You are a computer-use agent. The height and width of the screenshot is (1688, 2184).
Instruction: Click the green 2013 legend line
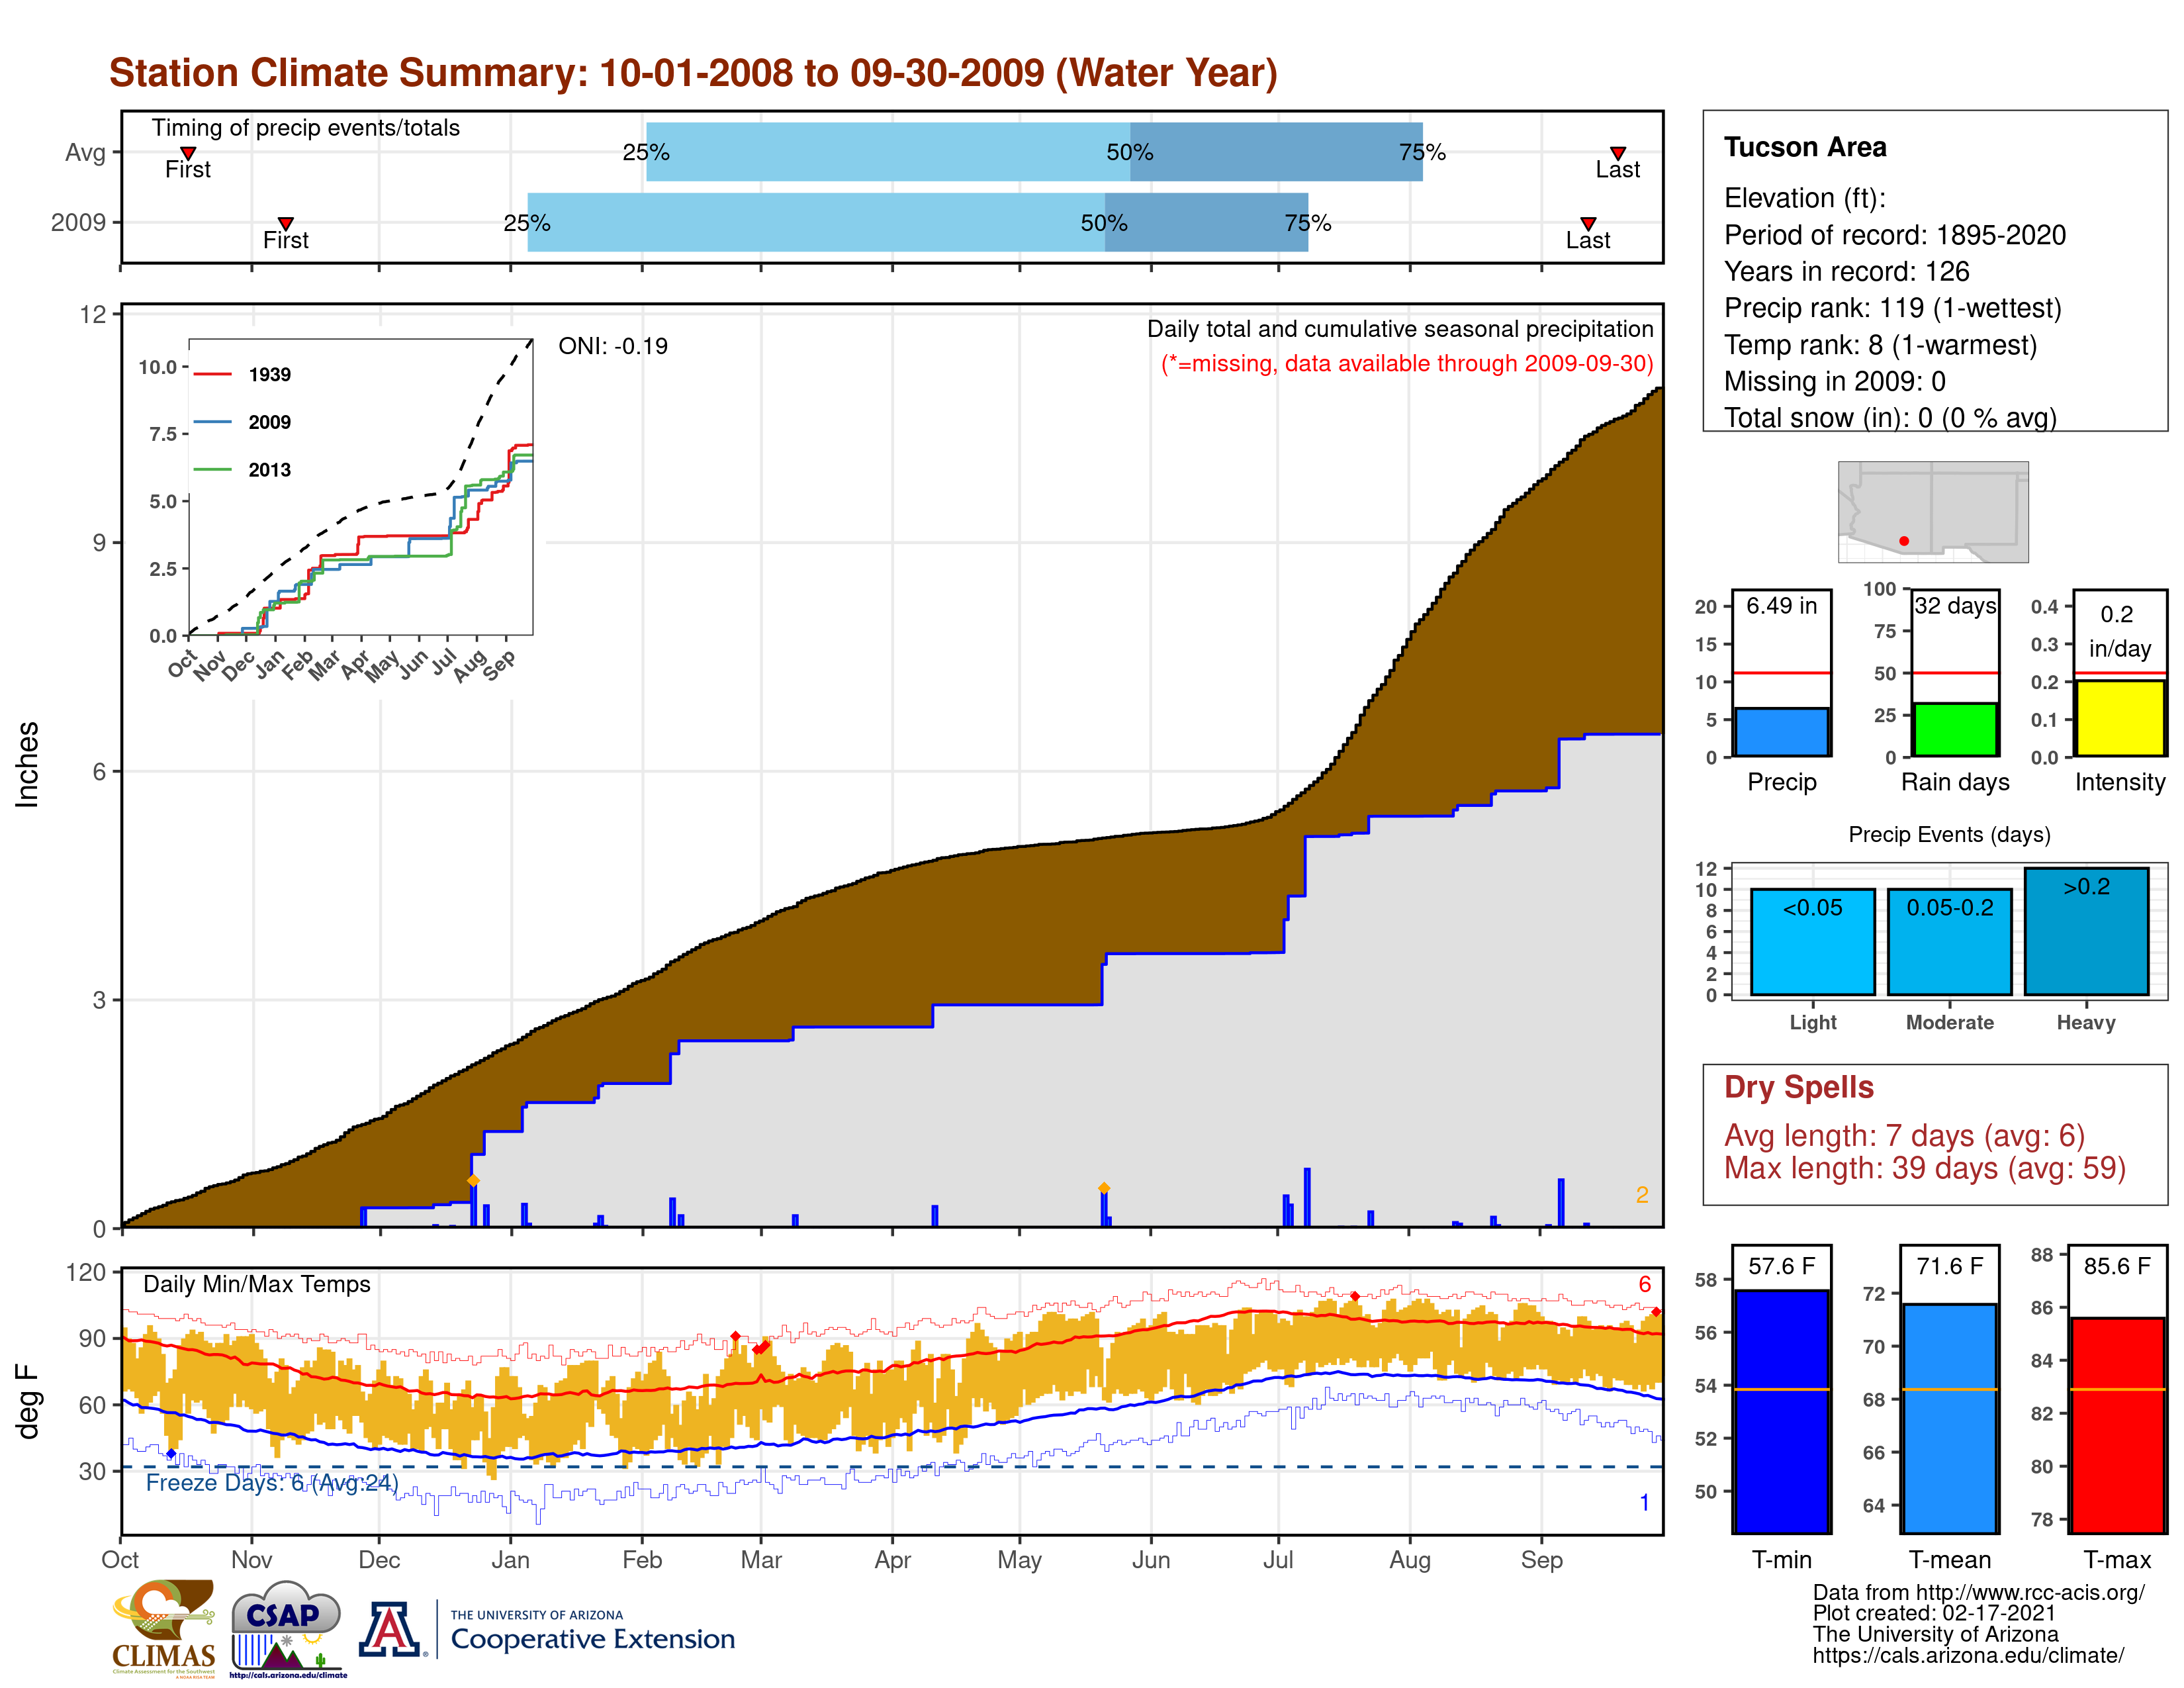coord(213,469)
